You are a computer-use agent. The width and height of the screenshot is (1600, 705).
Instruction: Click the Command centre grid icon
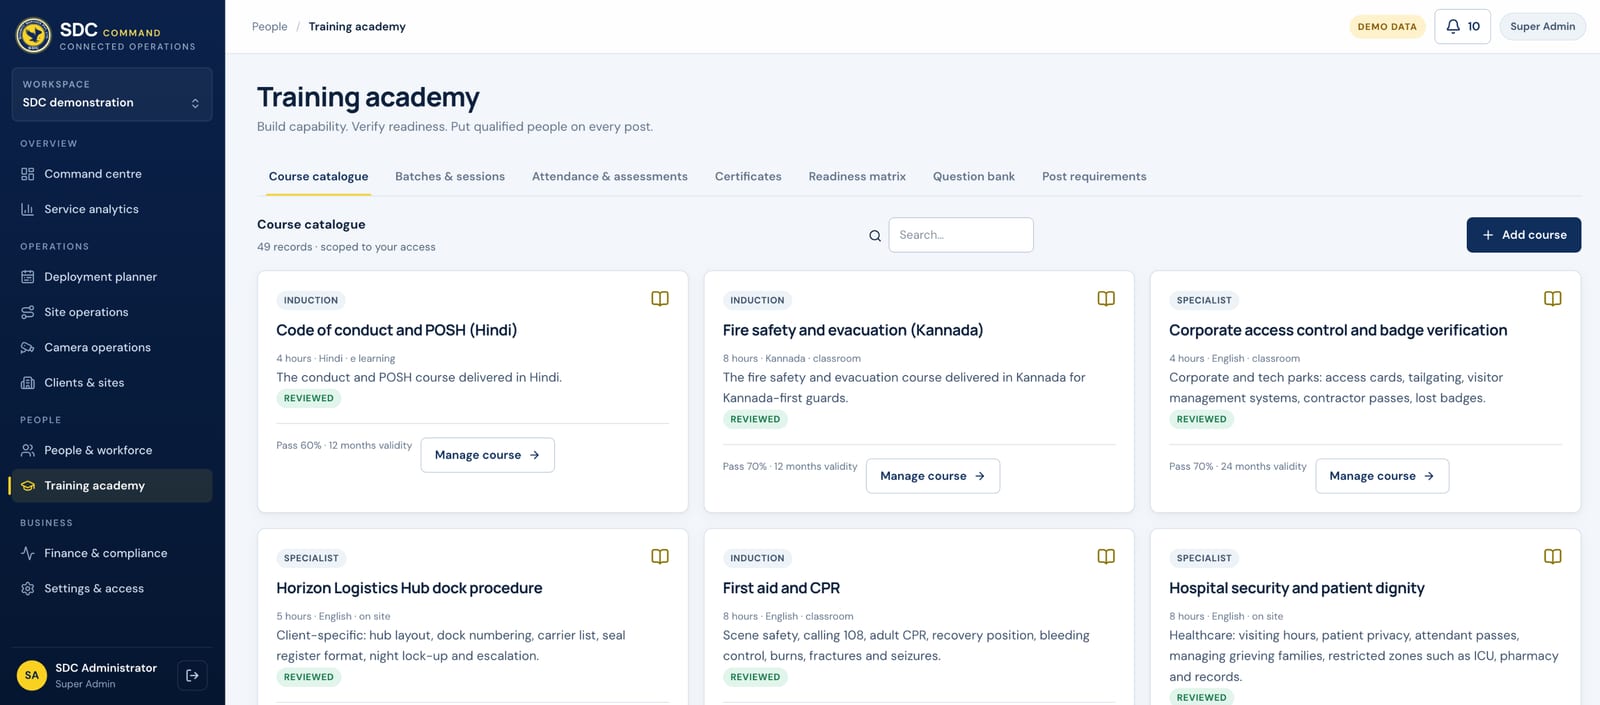point(28,174)
